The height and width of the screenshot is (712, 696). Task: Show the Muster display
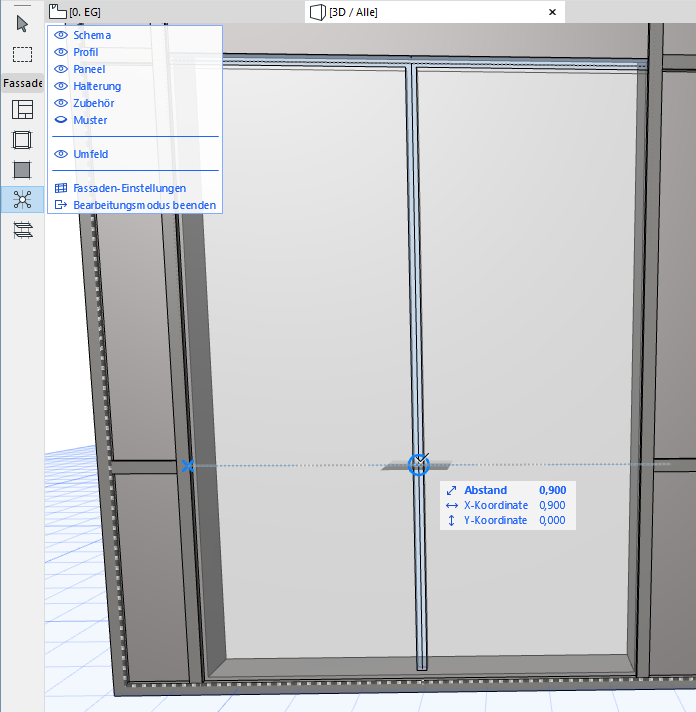(61, 120)
